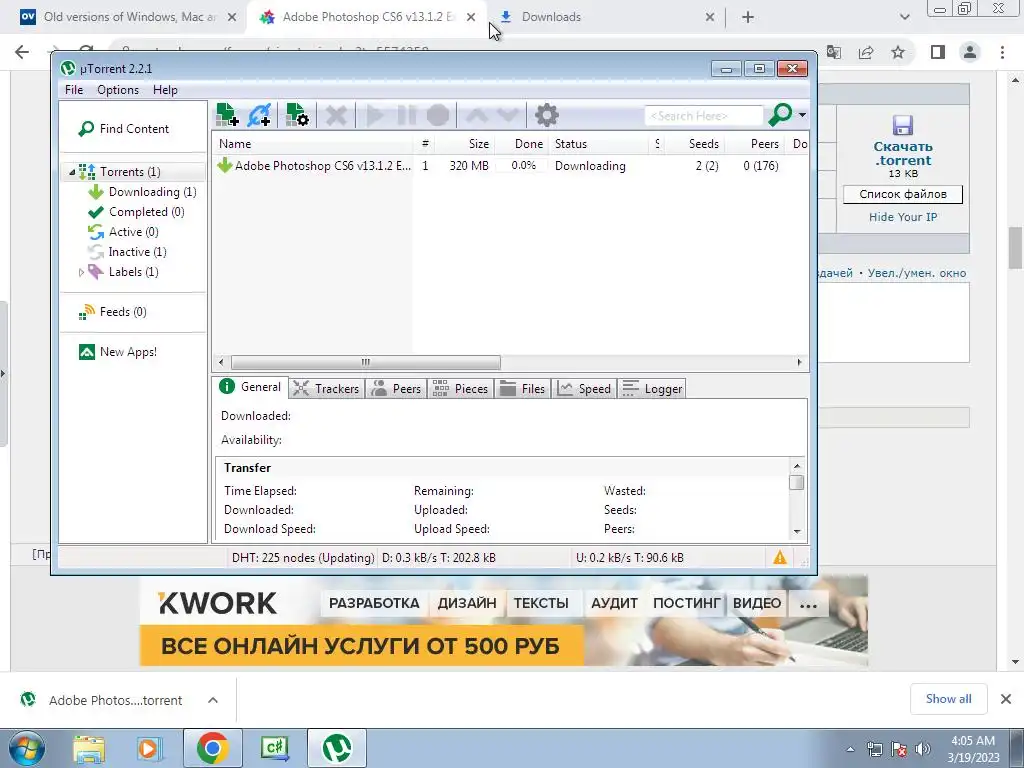The width and height of the screenshot is (1024, 768).
Task: Sort the list by Peers column
Action: point(754,144)
